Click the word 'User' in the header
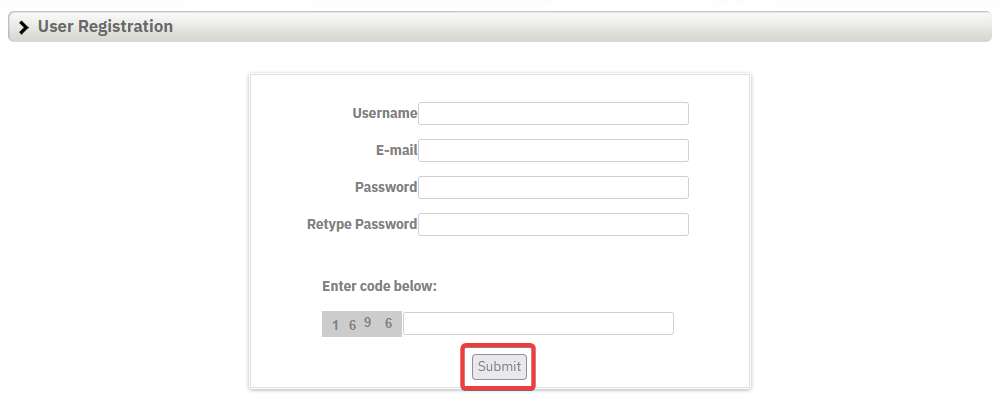Screen dimensions: 999x412 point(55,27)
